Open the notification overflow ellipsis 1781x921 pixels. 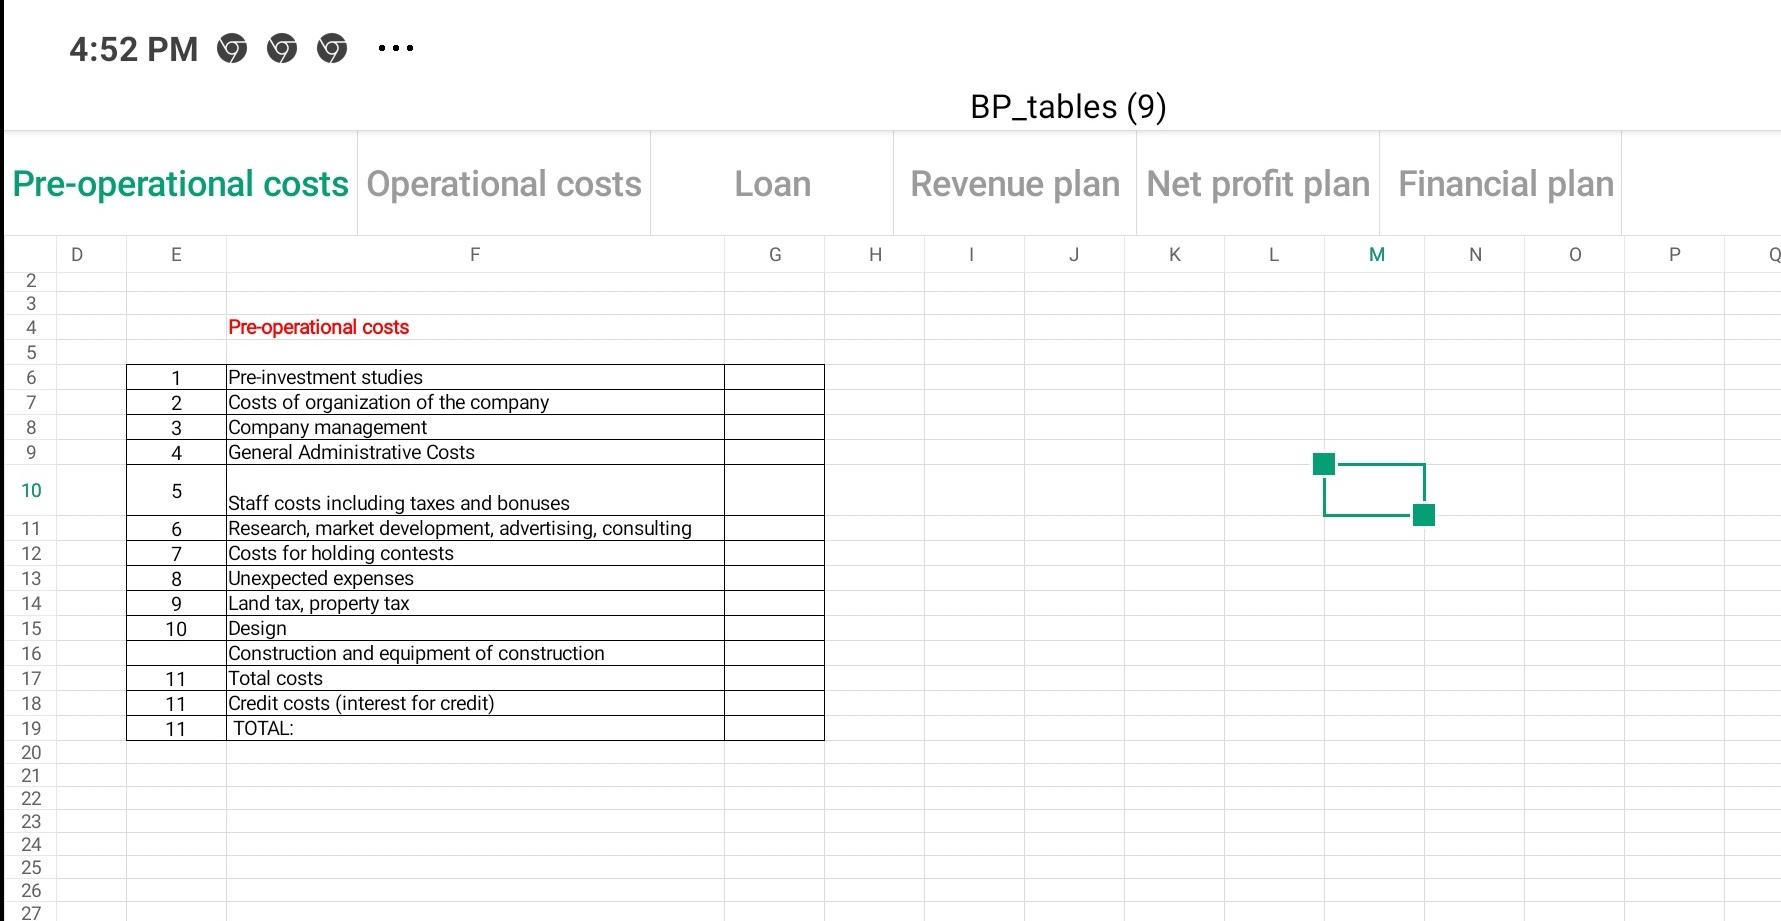(x=395, y=47)
